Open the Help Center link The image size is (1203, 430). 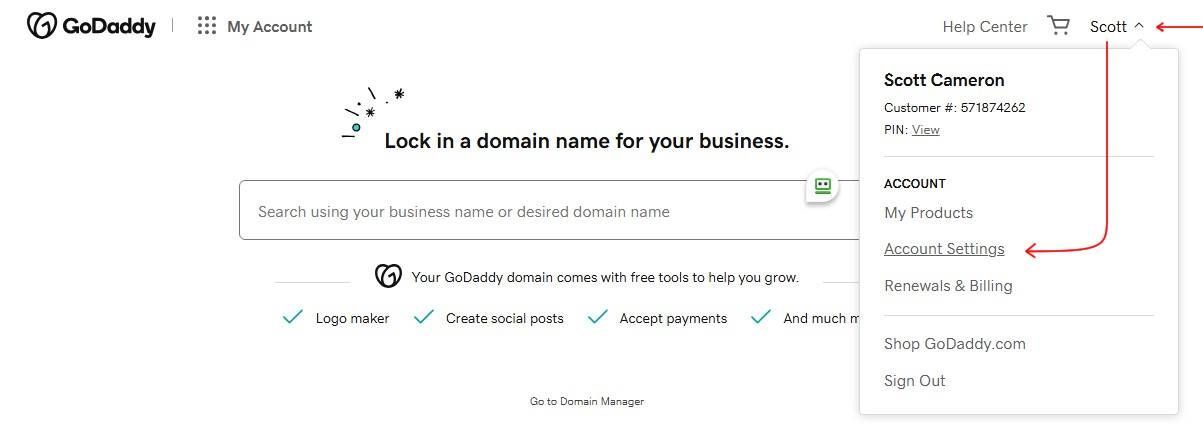point(985,27)
